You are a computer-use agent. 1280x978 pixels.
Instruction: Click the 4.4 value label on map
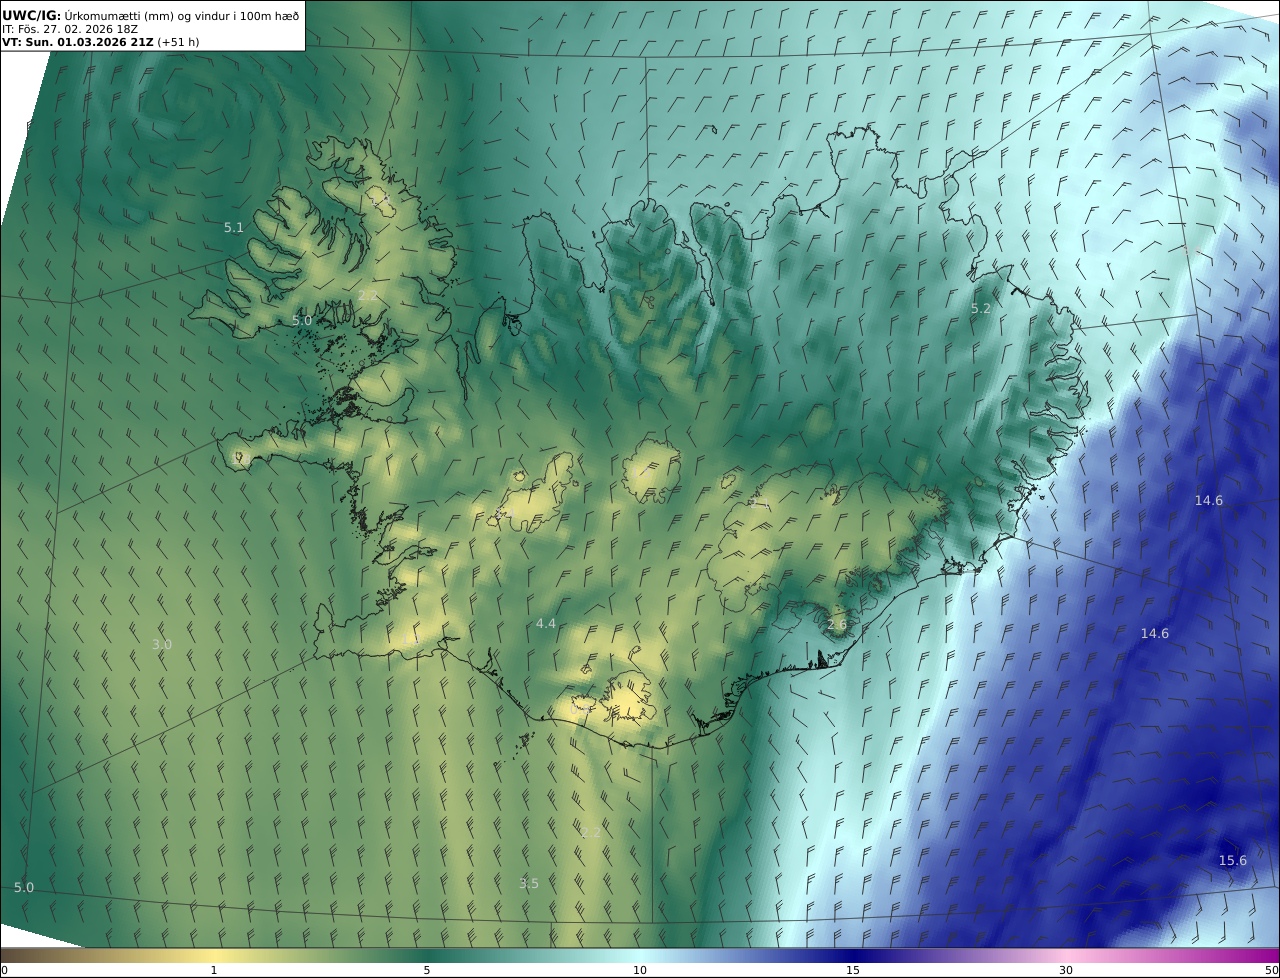point(545,624)
